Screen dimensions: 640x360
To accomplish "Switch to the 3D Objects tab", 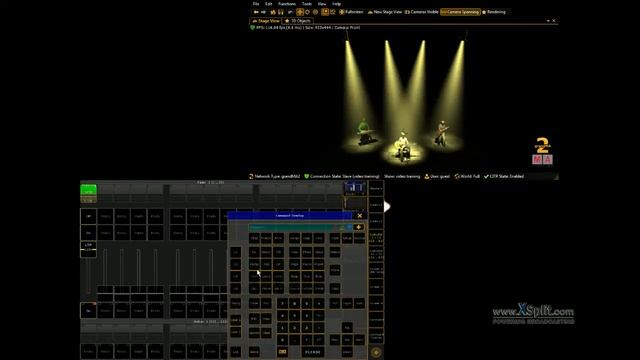I will [x=298, y=21].
